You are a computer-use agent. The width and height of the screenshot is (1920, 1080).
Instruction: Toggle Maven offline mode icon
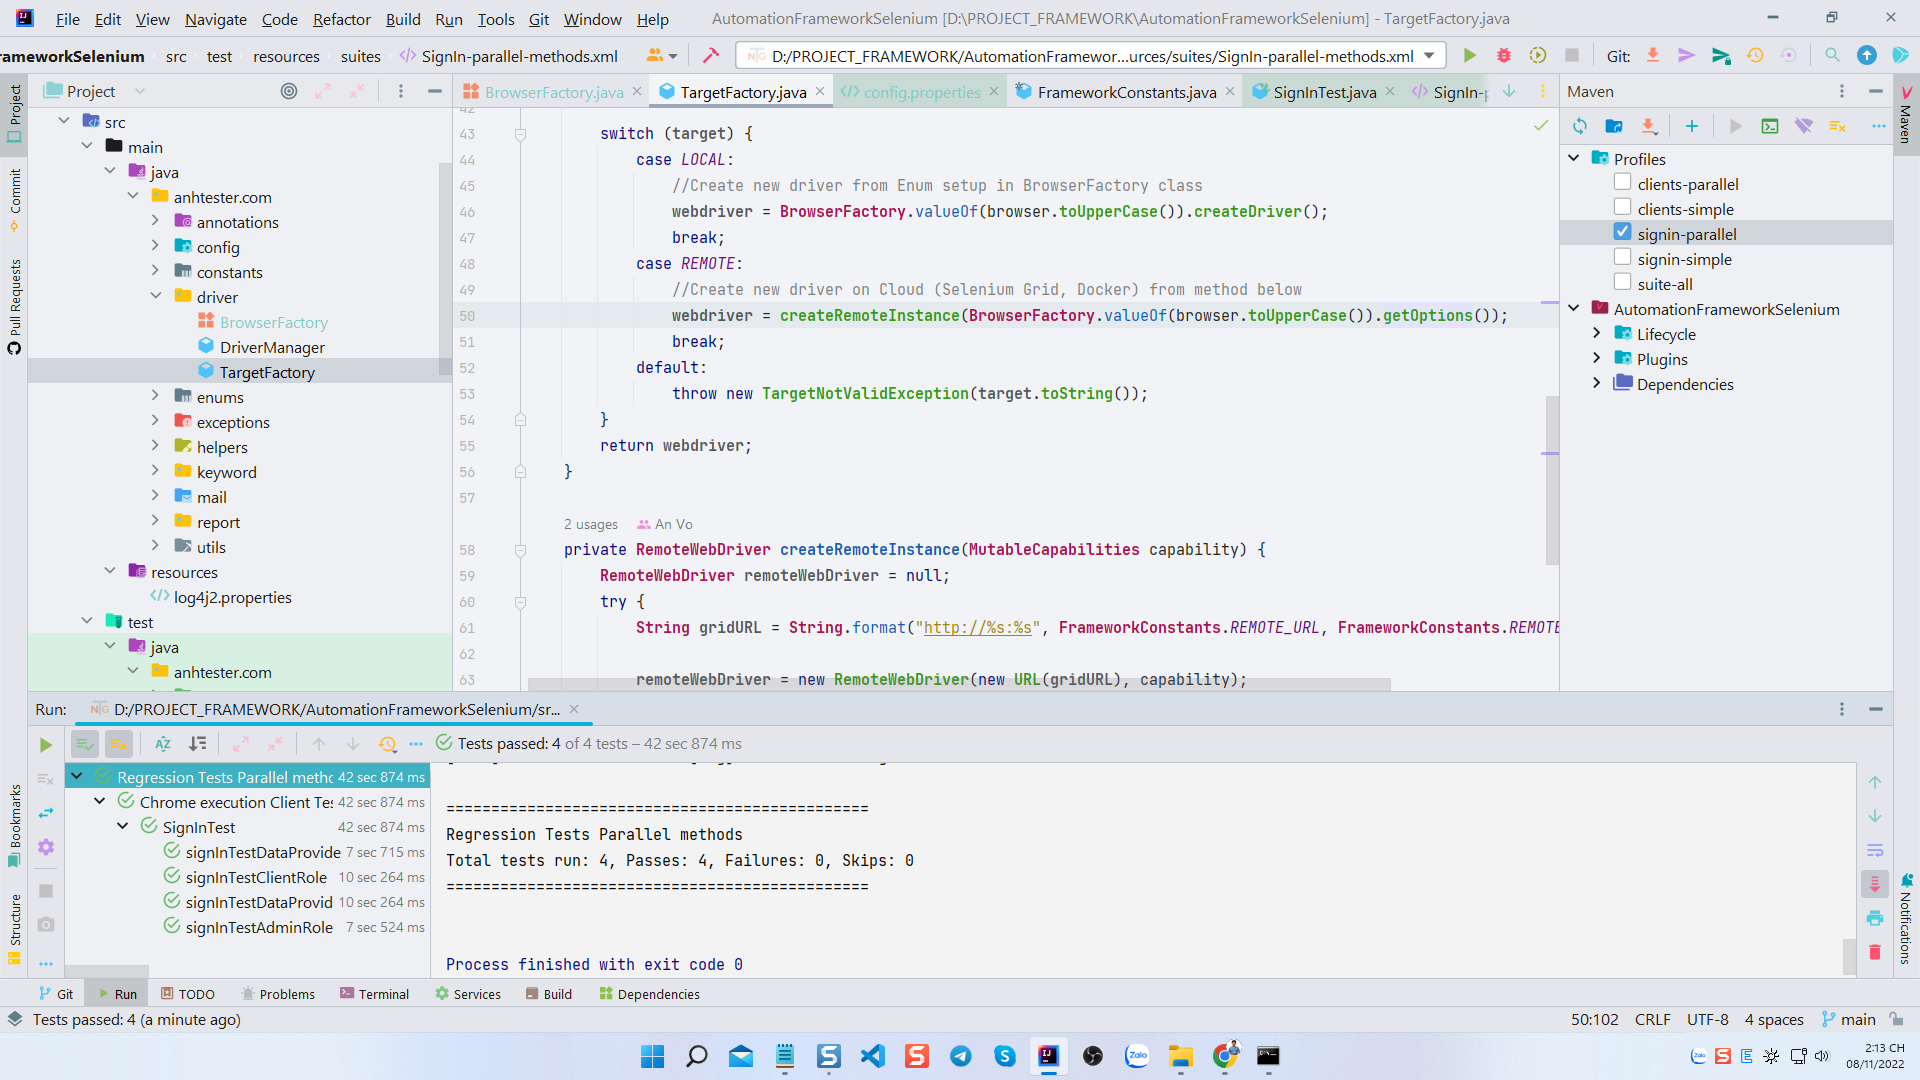(1804, 126)
